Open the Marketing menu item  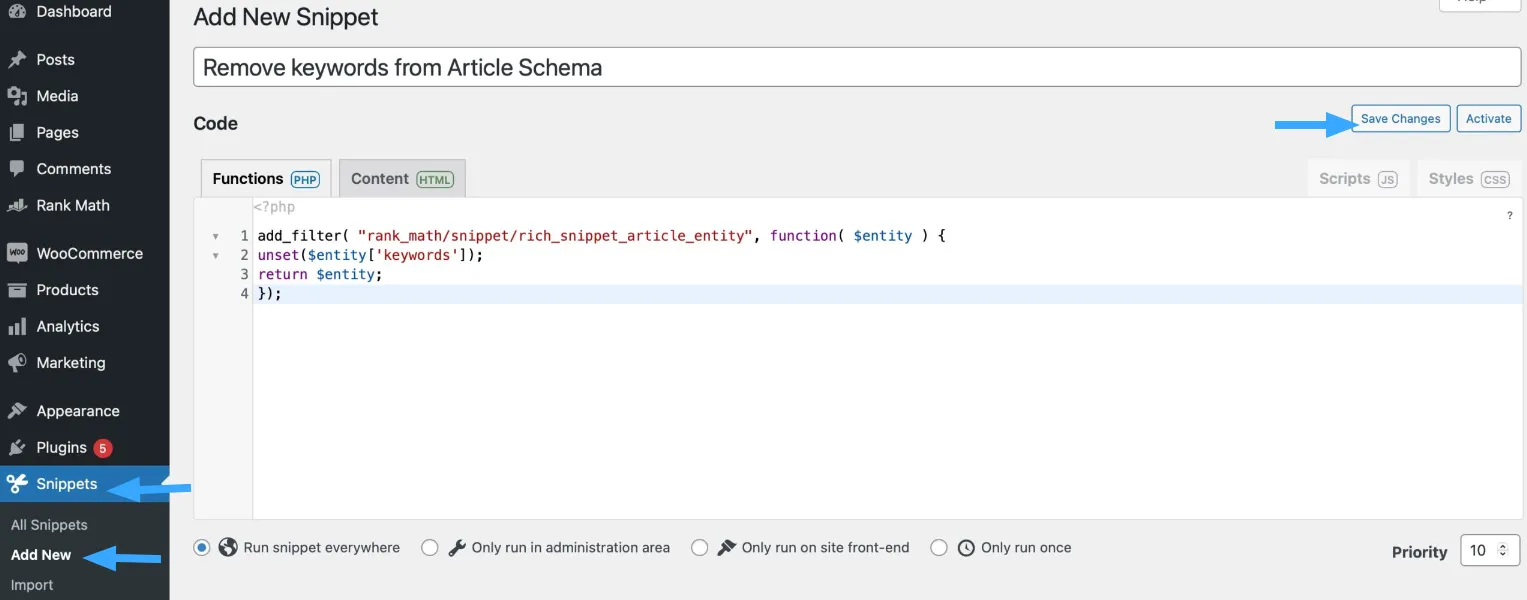[x=85, y=363]
